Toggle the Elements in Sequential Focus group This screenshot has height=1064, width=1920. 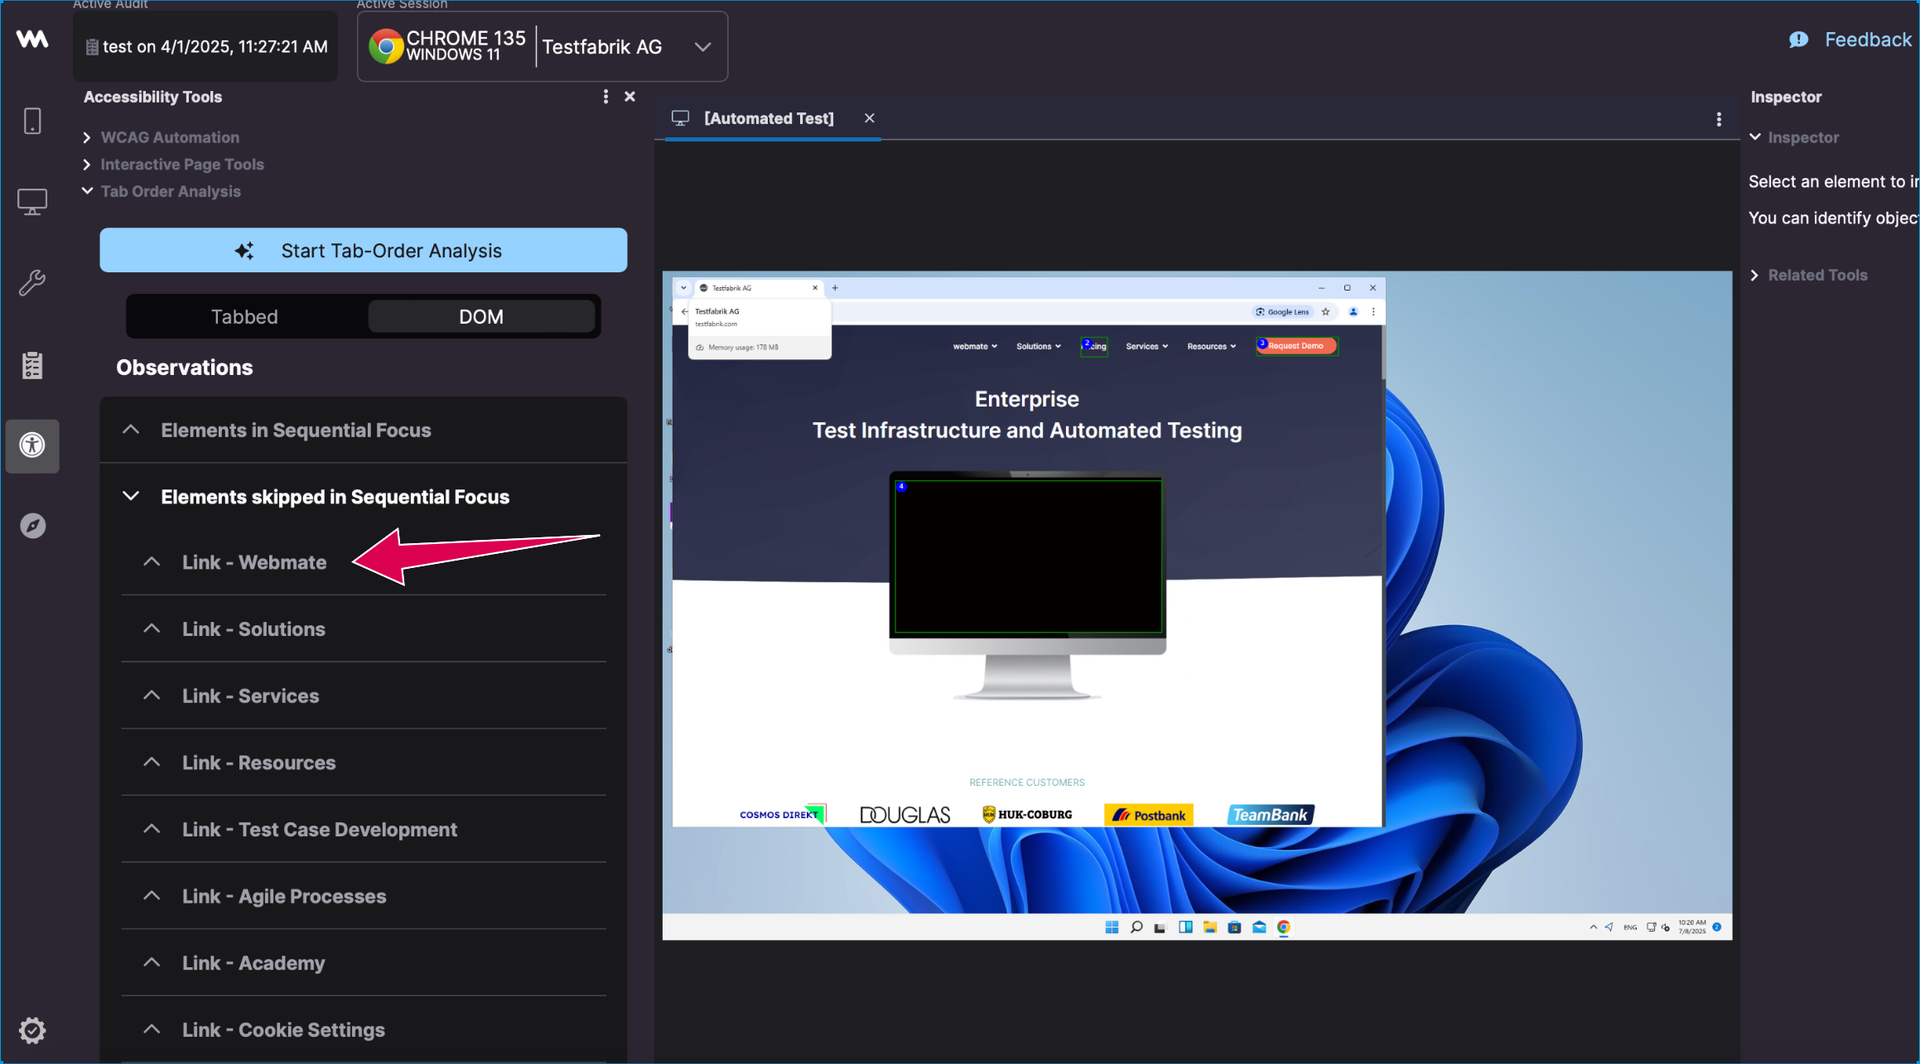[363, 430]
